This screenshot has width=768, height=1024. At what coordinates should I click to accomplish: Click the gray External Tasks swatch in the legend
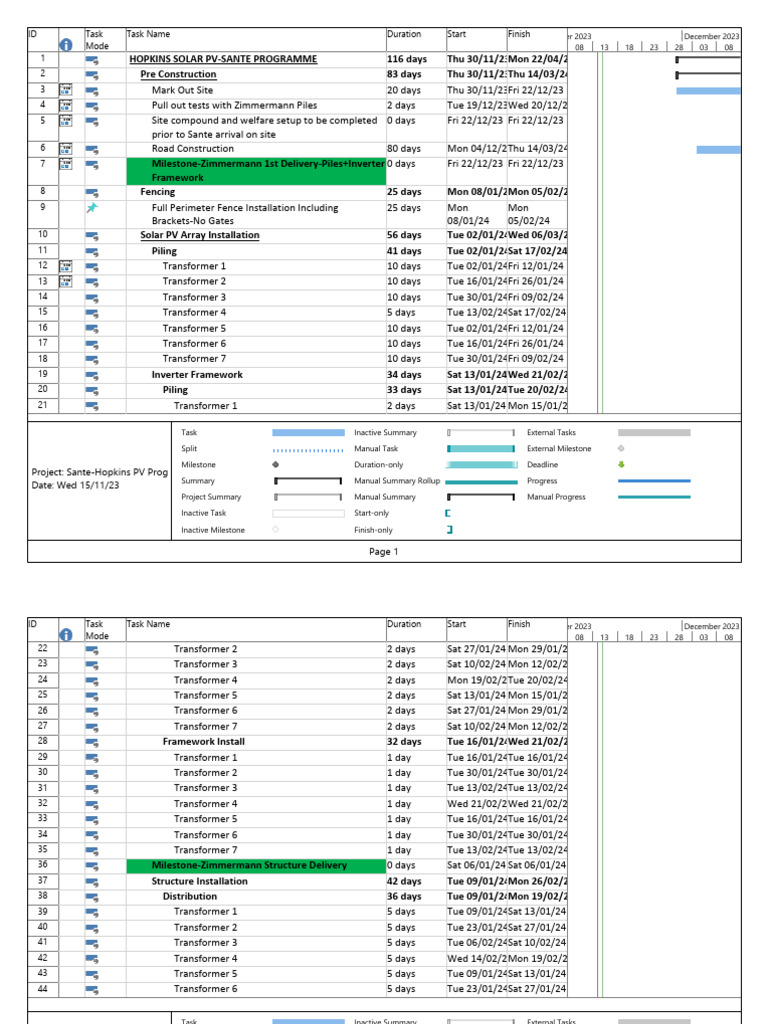654,432
